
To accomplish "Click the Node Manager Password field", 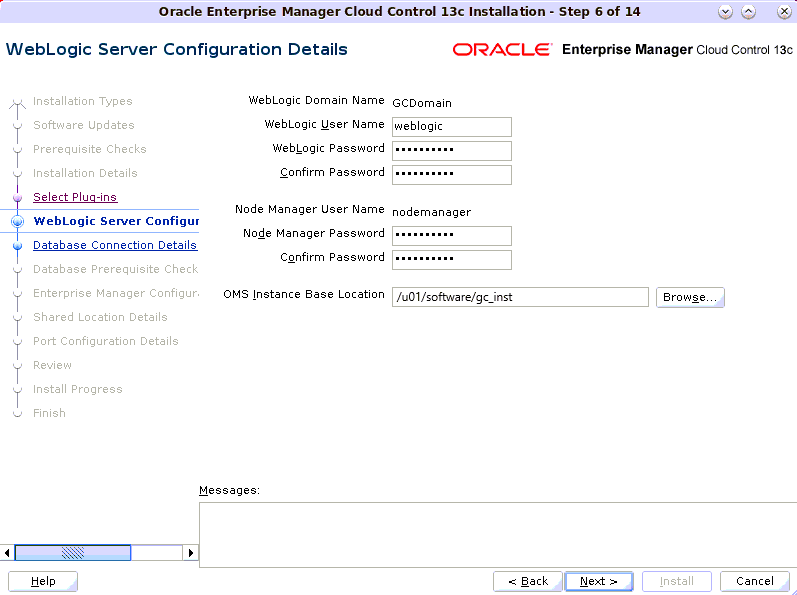I will 451,235.
